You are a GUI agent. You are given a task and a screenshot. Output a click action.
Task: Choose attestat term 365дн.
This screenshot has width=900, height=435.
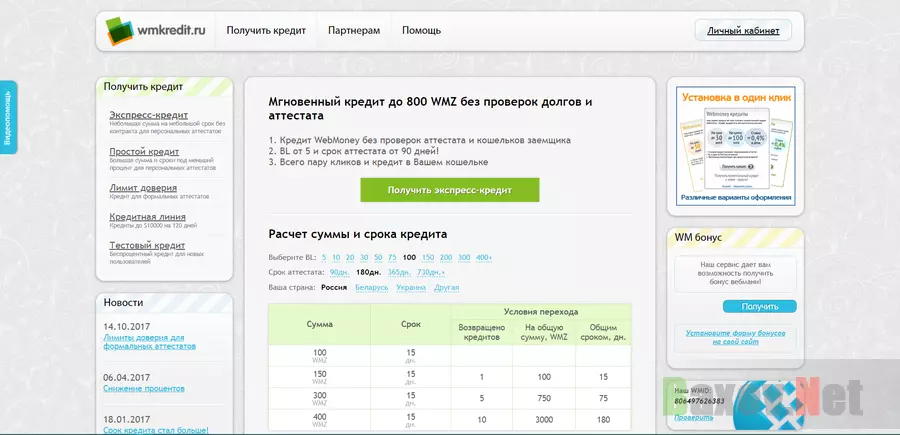click(x=399, y=272)
